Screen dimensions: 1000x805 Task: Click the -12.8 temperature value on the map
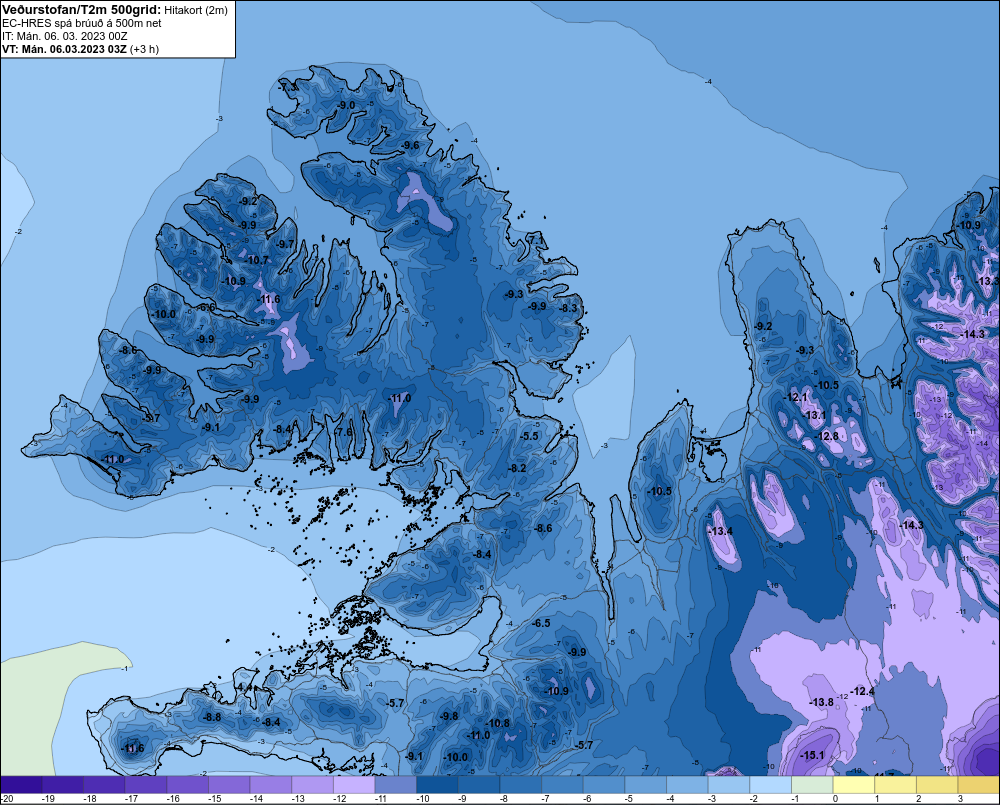pos(827,436)
